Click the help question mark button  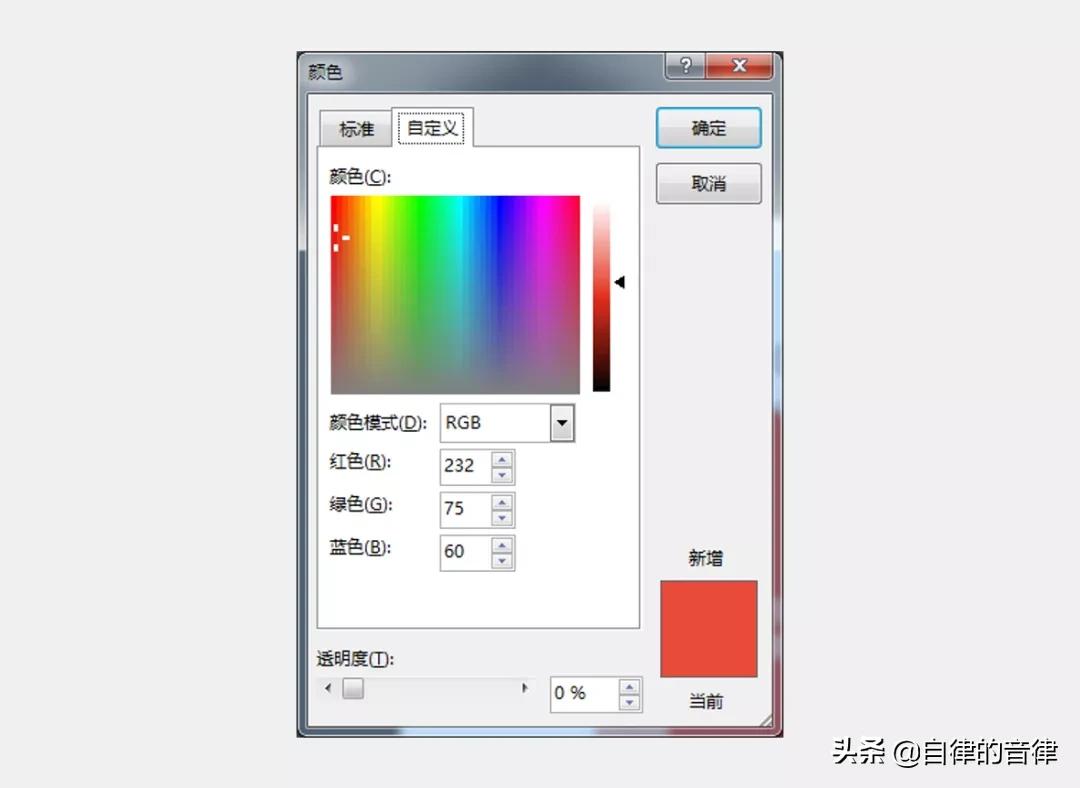point(685,65)
